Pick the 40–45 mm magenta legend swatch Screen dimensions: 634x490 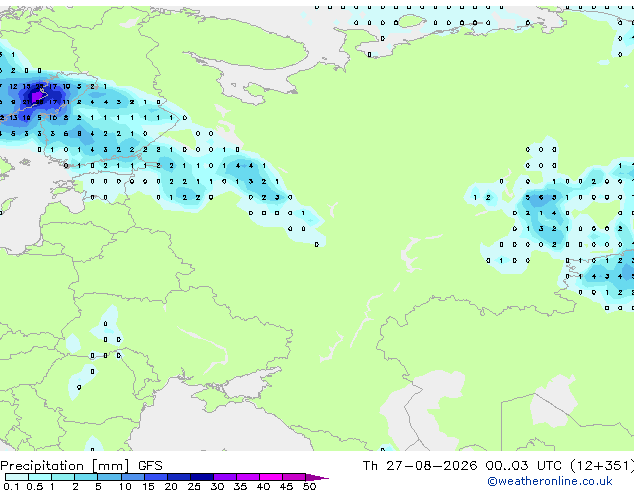(x=271, y=477)
